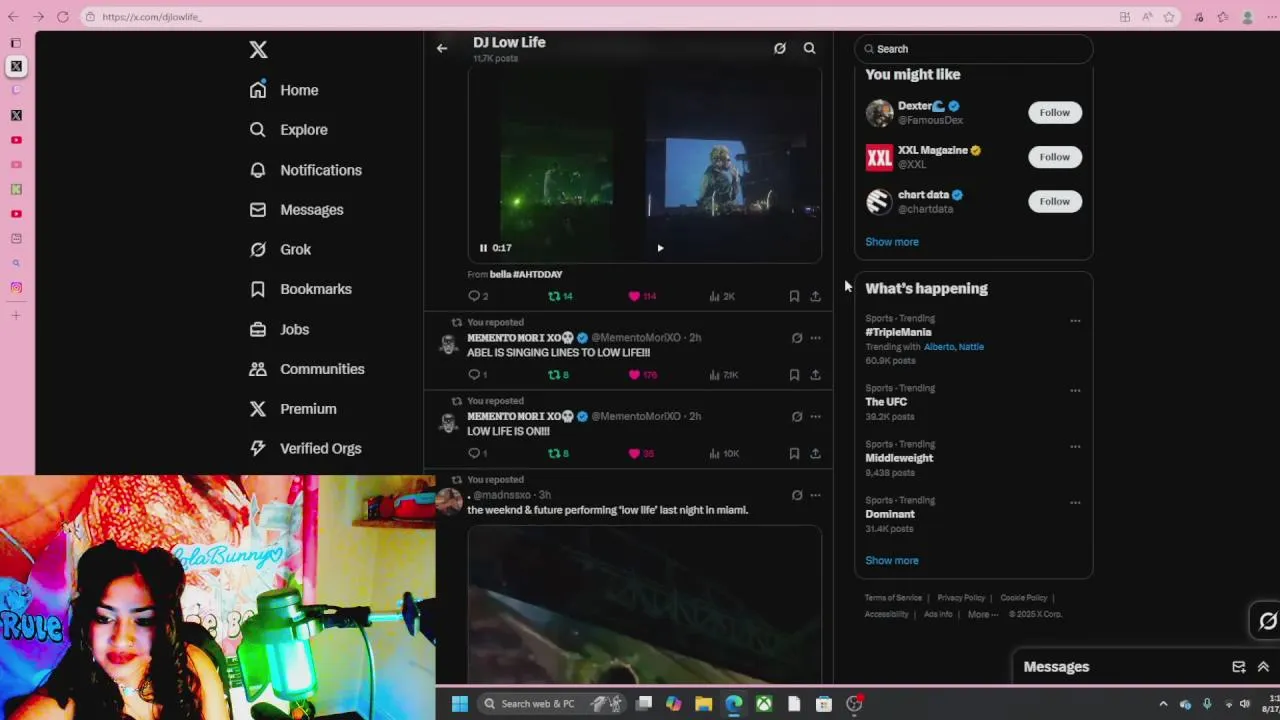
Task: Open Terms of Service footer link
Action: (893, 598)
